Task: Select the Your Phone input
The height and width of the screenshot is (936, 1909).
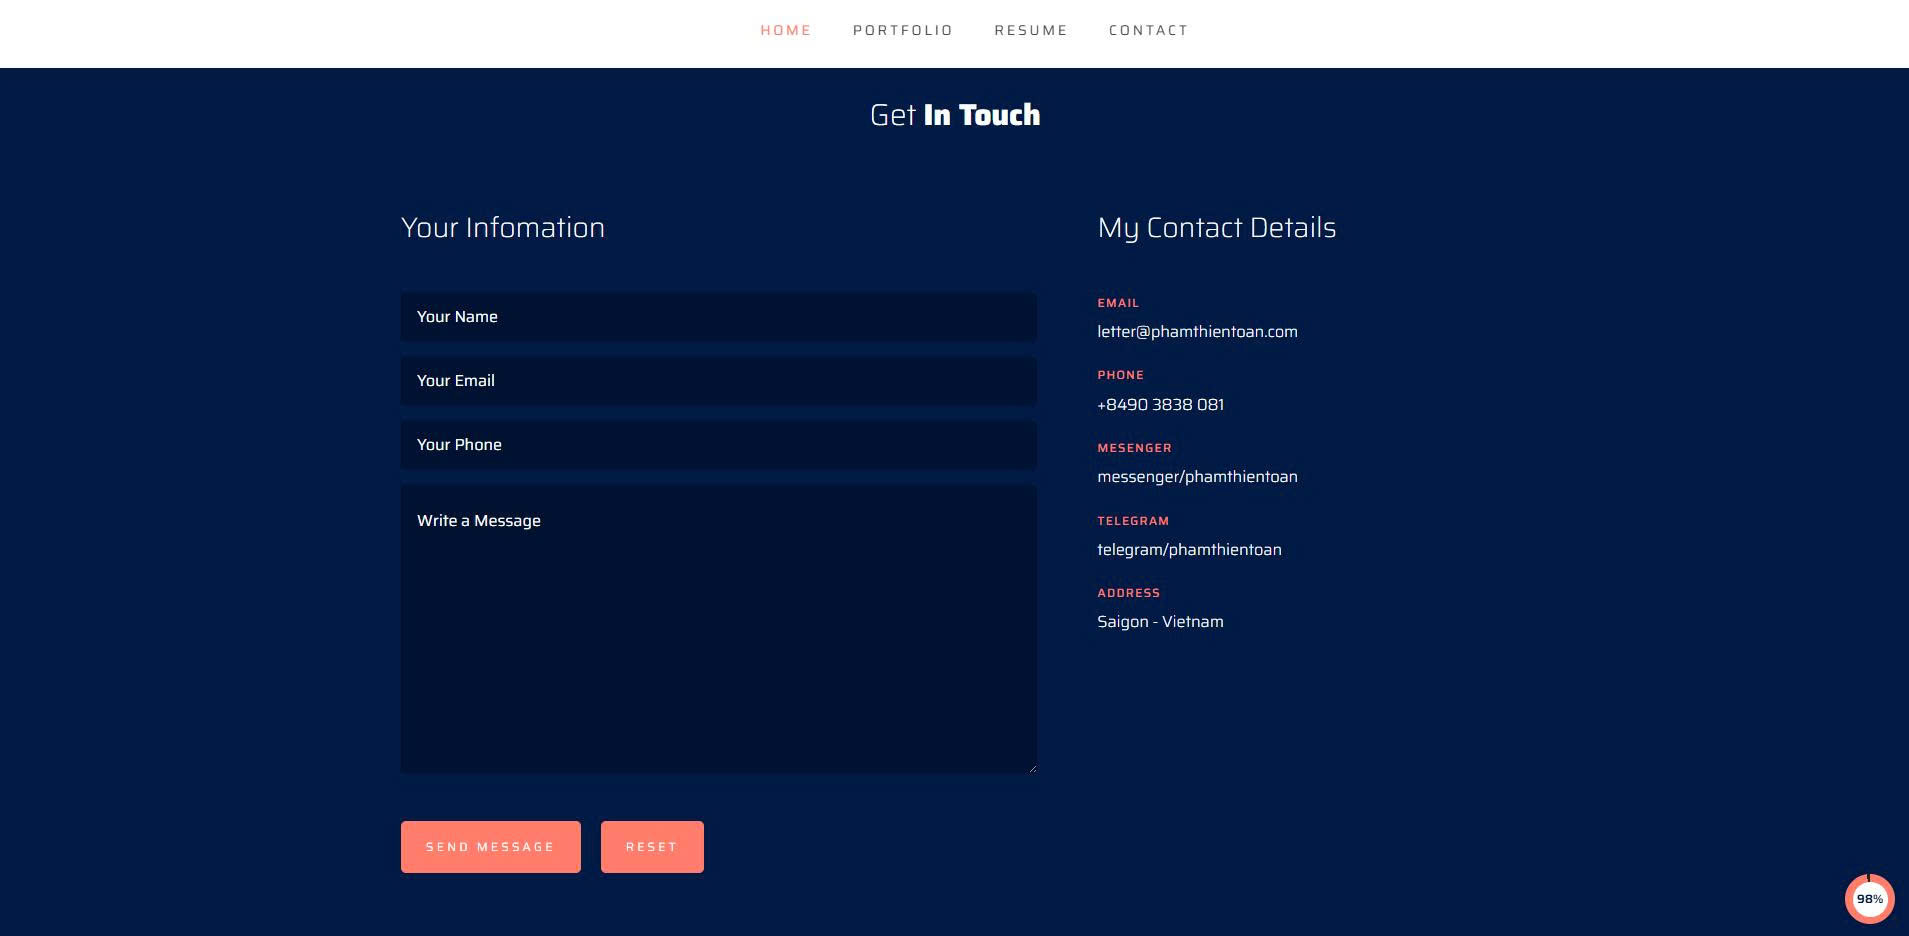Action: (x=718, y=445)
